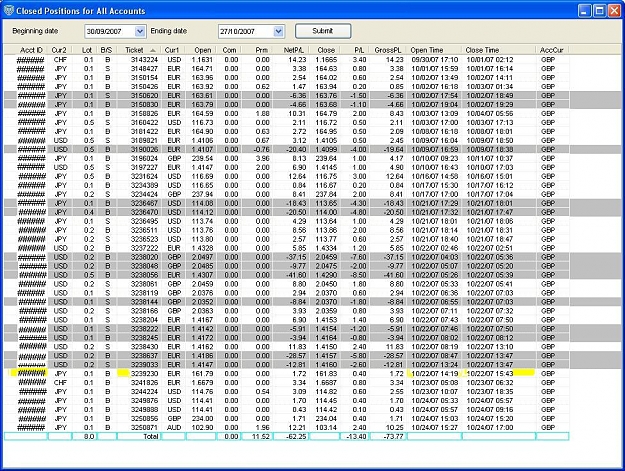Select ticket 3148427 cell
Viewport: 625px width, 471px height.
click(x=144, y=69)
